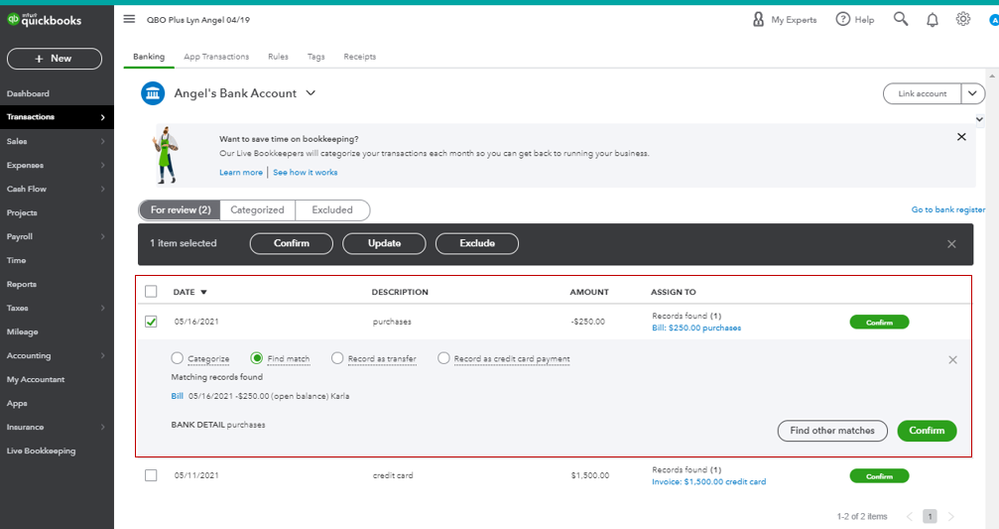Go to next page arrow
The width and height of the screenshot is (999, 529).
point(951,516)
